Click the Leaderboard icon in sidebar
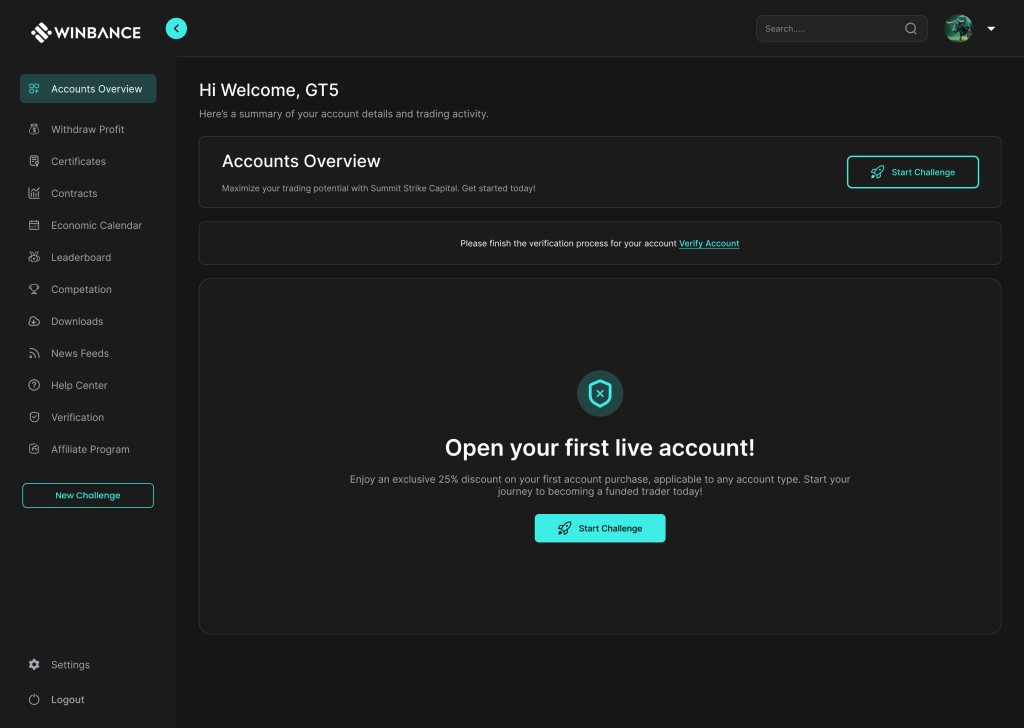 pos(34,257)
